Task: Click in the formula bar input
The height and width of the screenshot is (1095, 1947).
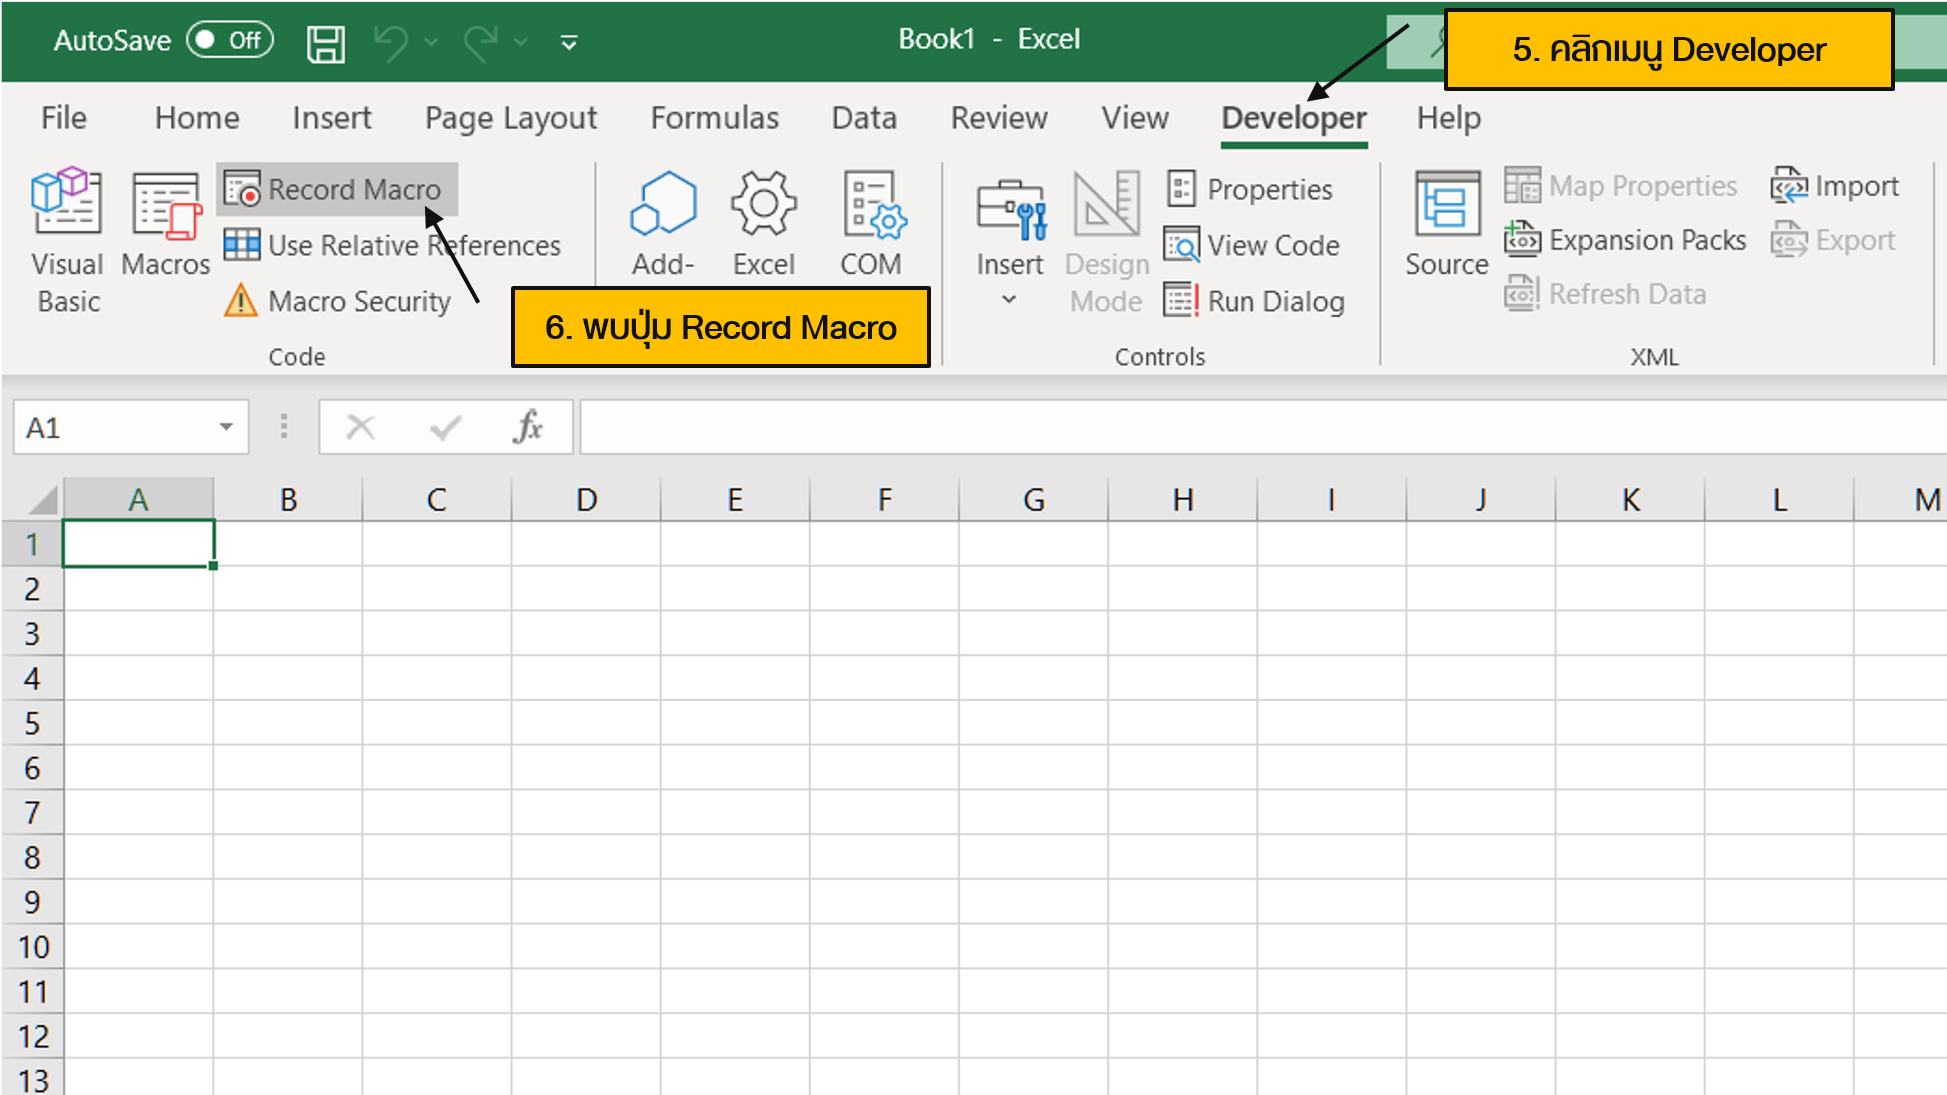Action: point(1262,427)
